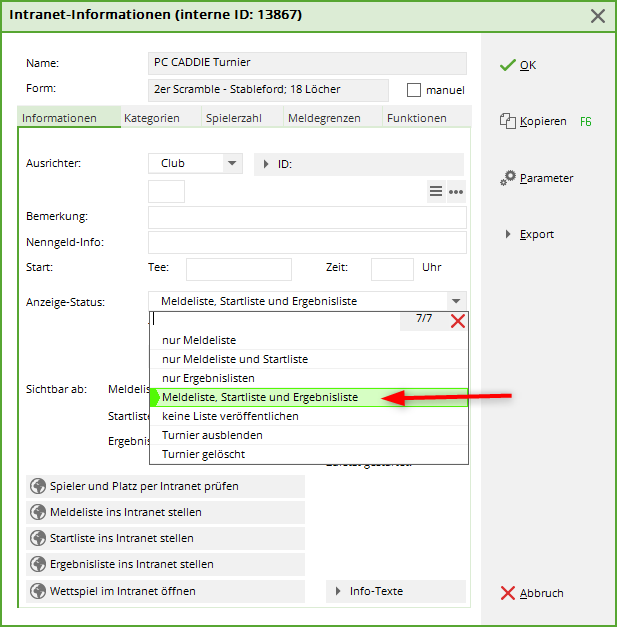
Task: Switch to the Informationen tab
Action: (x=69, y=118)
